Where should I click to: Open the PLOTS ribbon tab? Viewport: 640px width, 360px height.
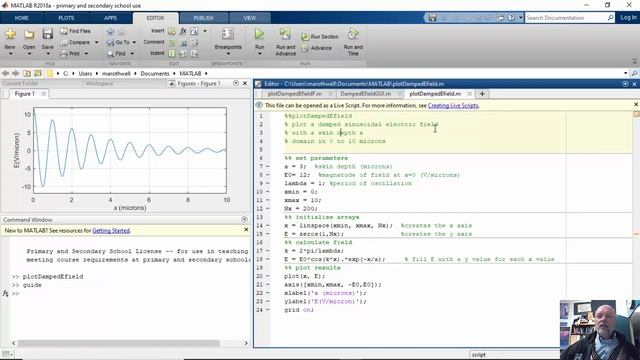point(66,18)
